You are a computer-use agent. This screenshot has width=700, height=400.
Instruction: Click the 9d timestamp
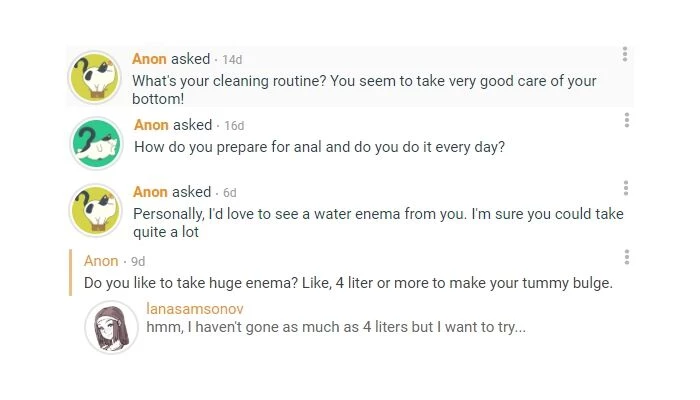(138, 262)
